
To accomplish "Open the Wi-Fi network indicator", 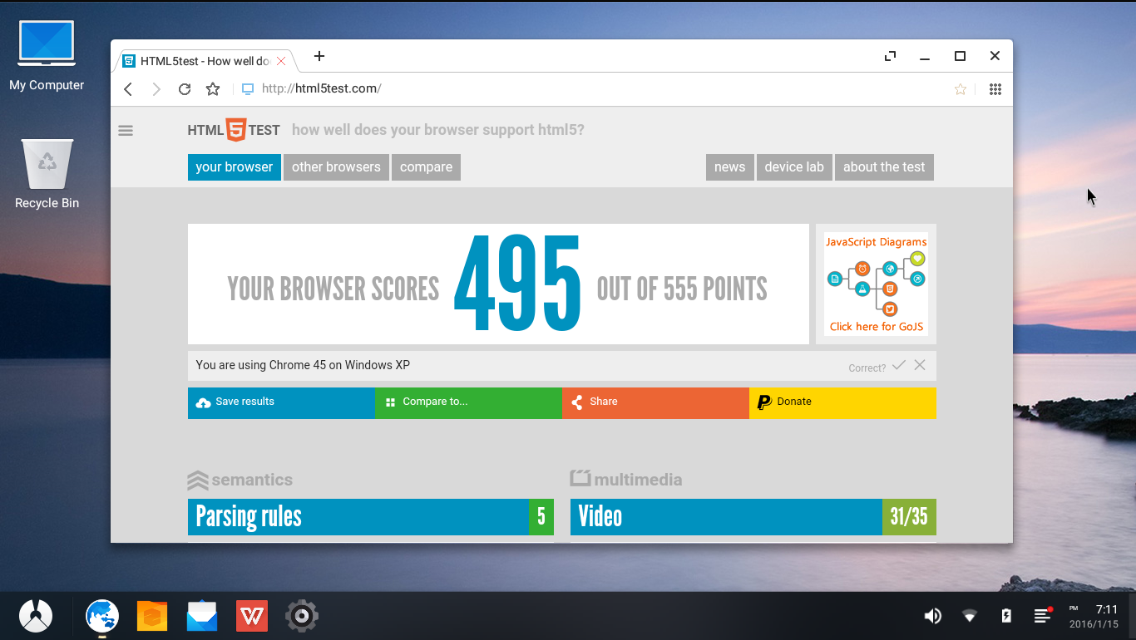I will point(969,616).
